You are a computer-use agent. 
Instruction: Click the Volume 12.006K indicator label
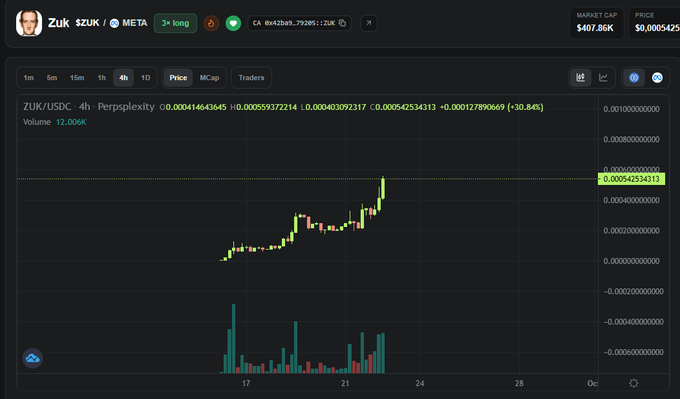point(55,122)
